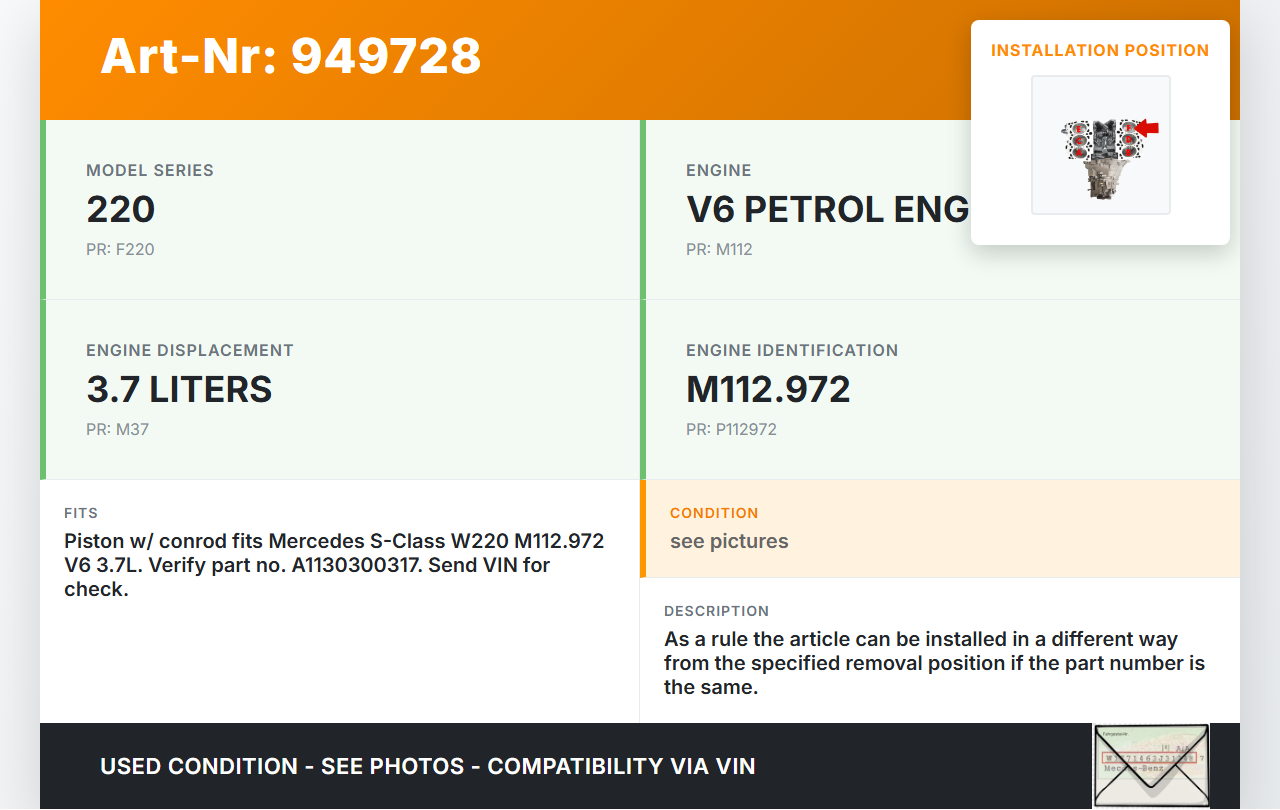Click the PR: M112 code
This screenshot has height=810, width=1280.
point(719,249)
